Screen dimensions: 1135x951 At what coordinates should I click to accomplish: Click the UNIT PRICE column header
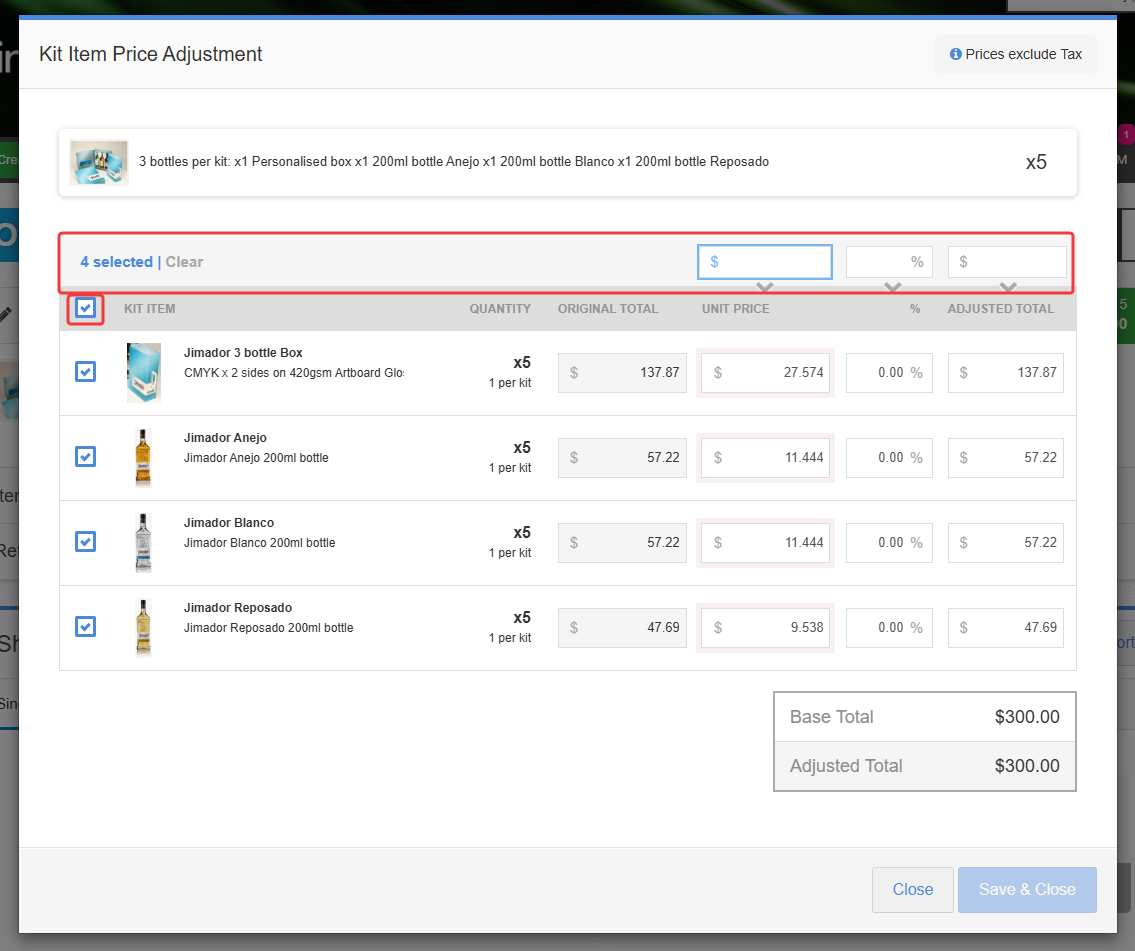click(x=735, y=309)
